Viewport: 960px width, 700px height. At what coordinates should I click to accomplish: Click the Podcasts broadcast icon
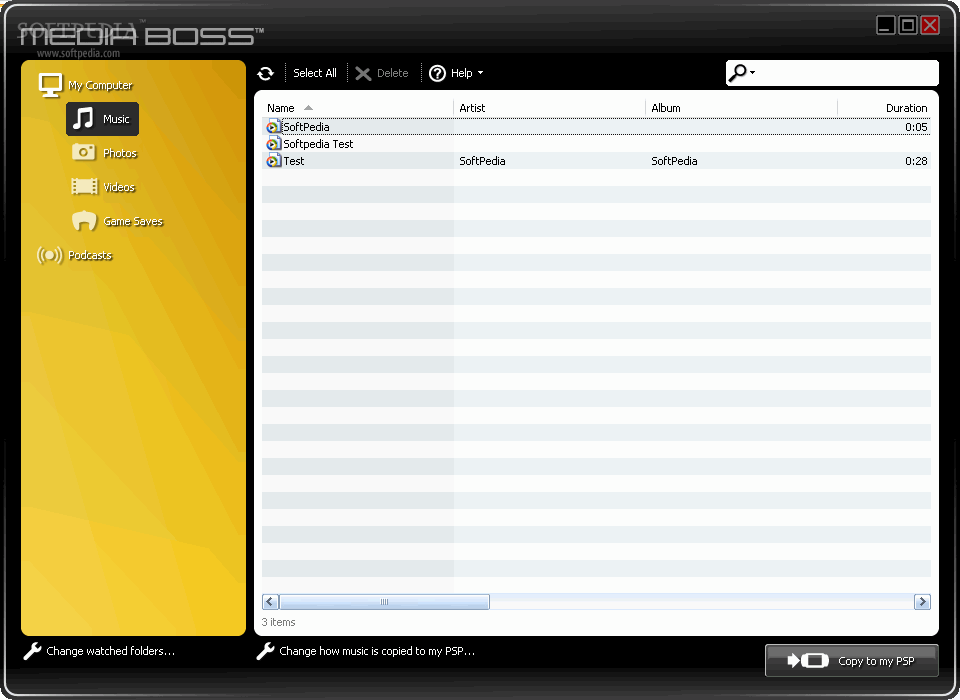[x=50, y=255]
